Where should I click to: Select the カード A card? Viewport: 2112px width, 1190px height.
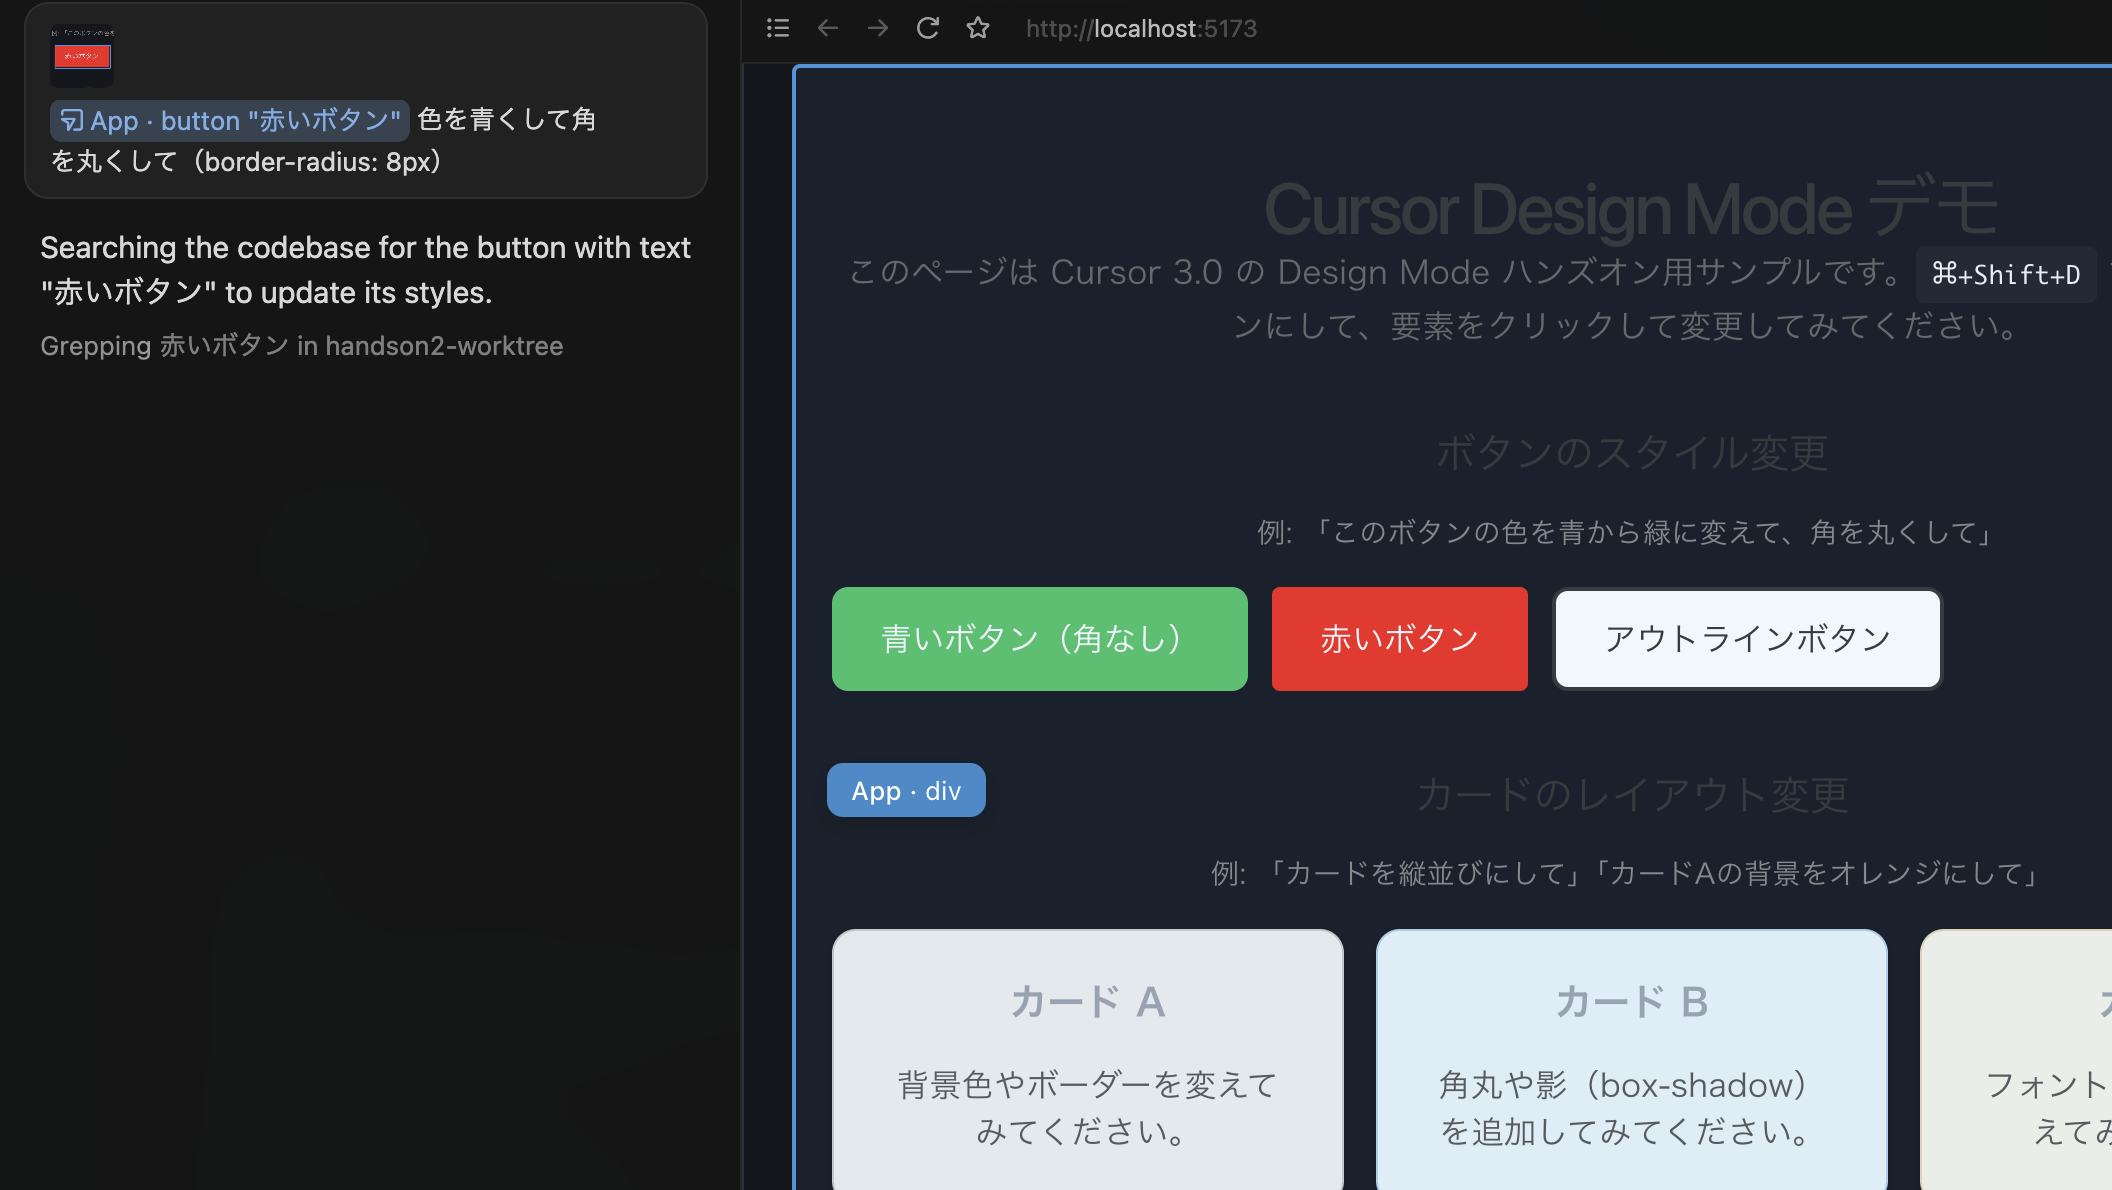point(1087,1060)
